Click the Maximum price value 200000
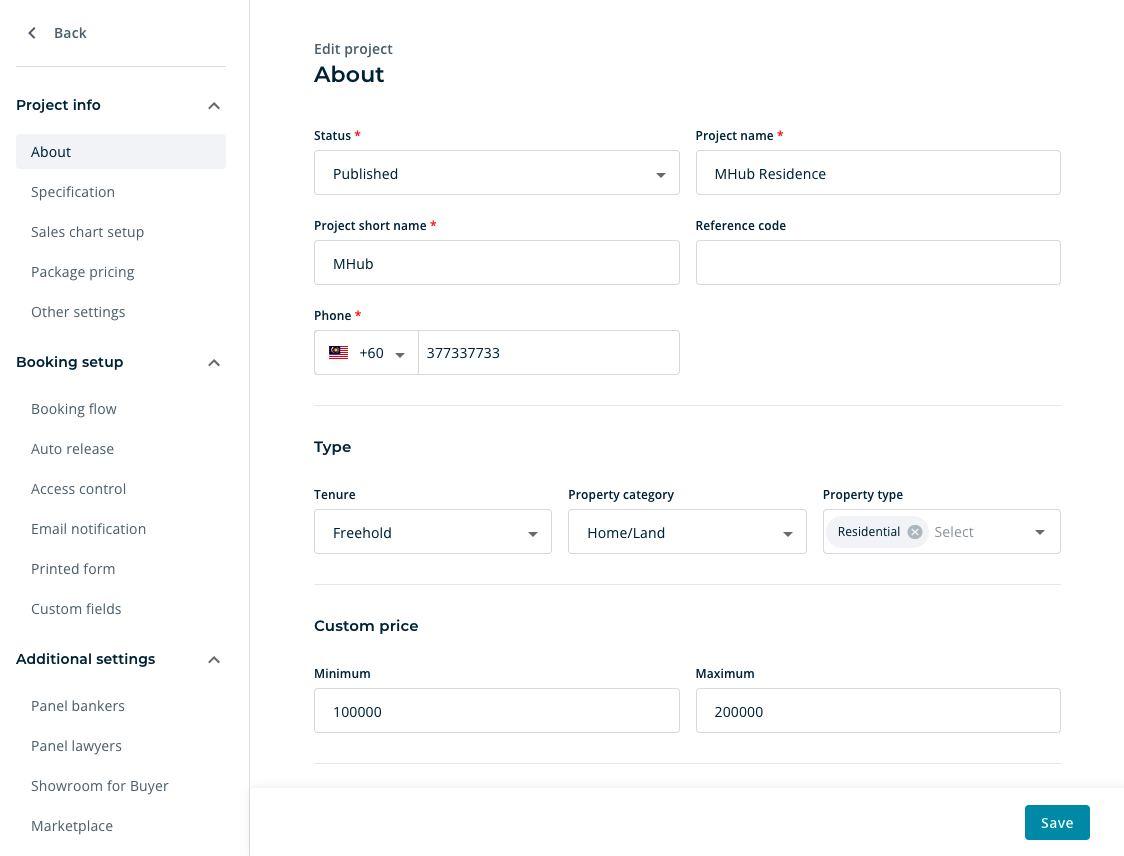This screenshot has width=1124, height=856. point(878,710)
